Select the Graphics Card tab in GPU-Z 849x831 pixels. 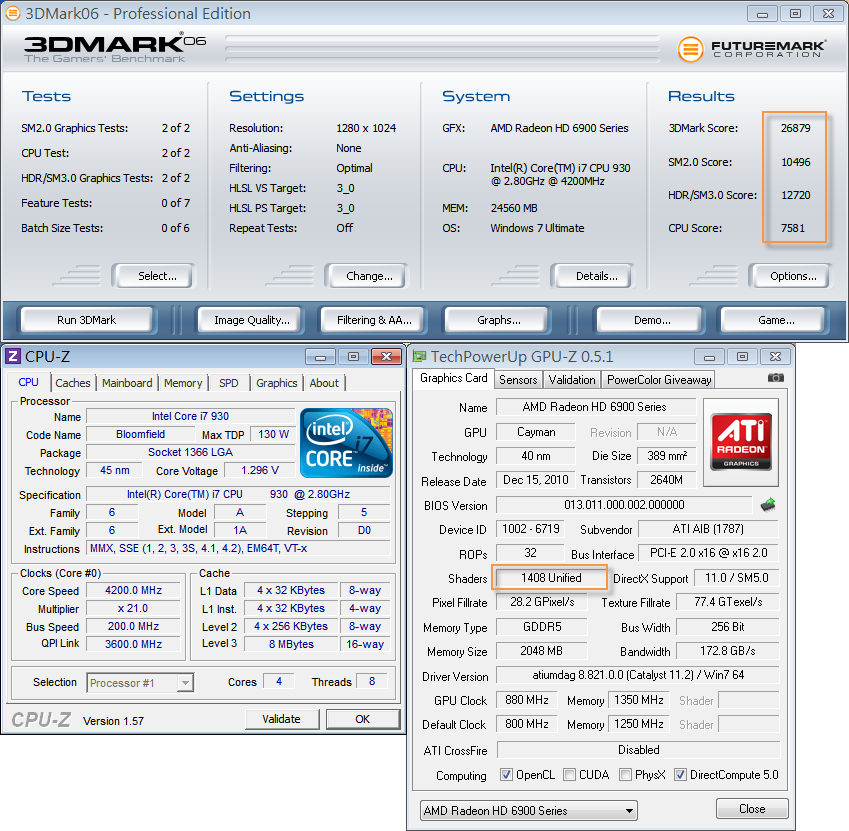pyautogui.click(x=454, y=378)
